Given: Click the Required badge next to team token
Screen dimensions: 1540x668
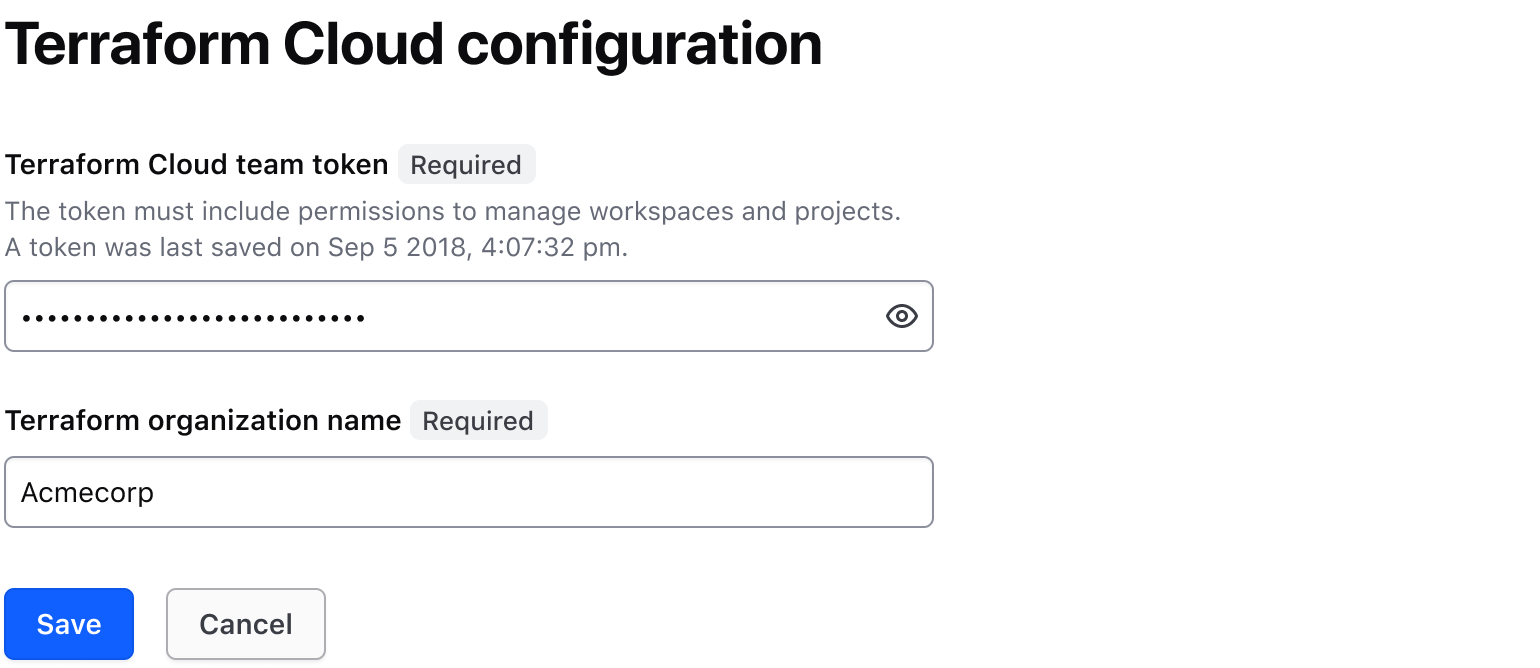Looking at the screenshot, I should (466, 164).
